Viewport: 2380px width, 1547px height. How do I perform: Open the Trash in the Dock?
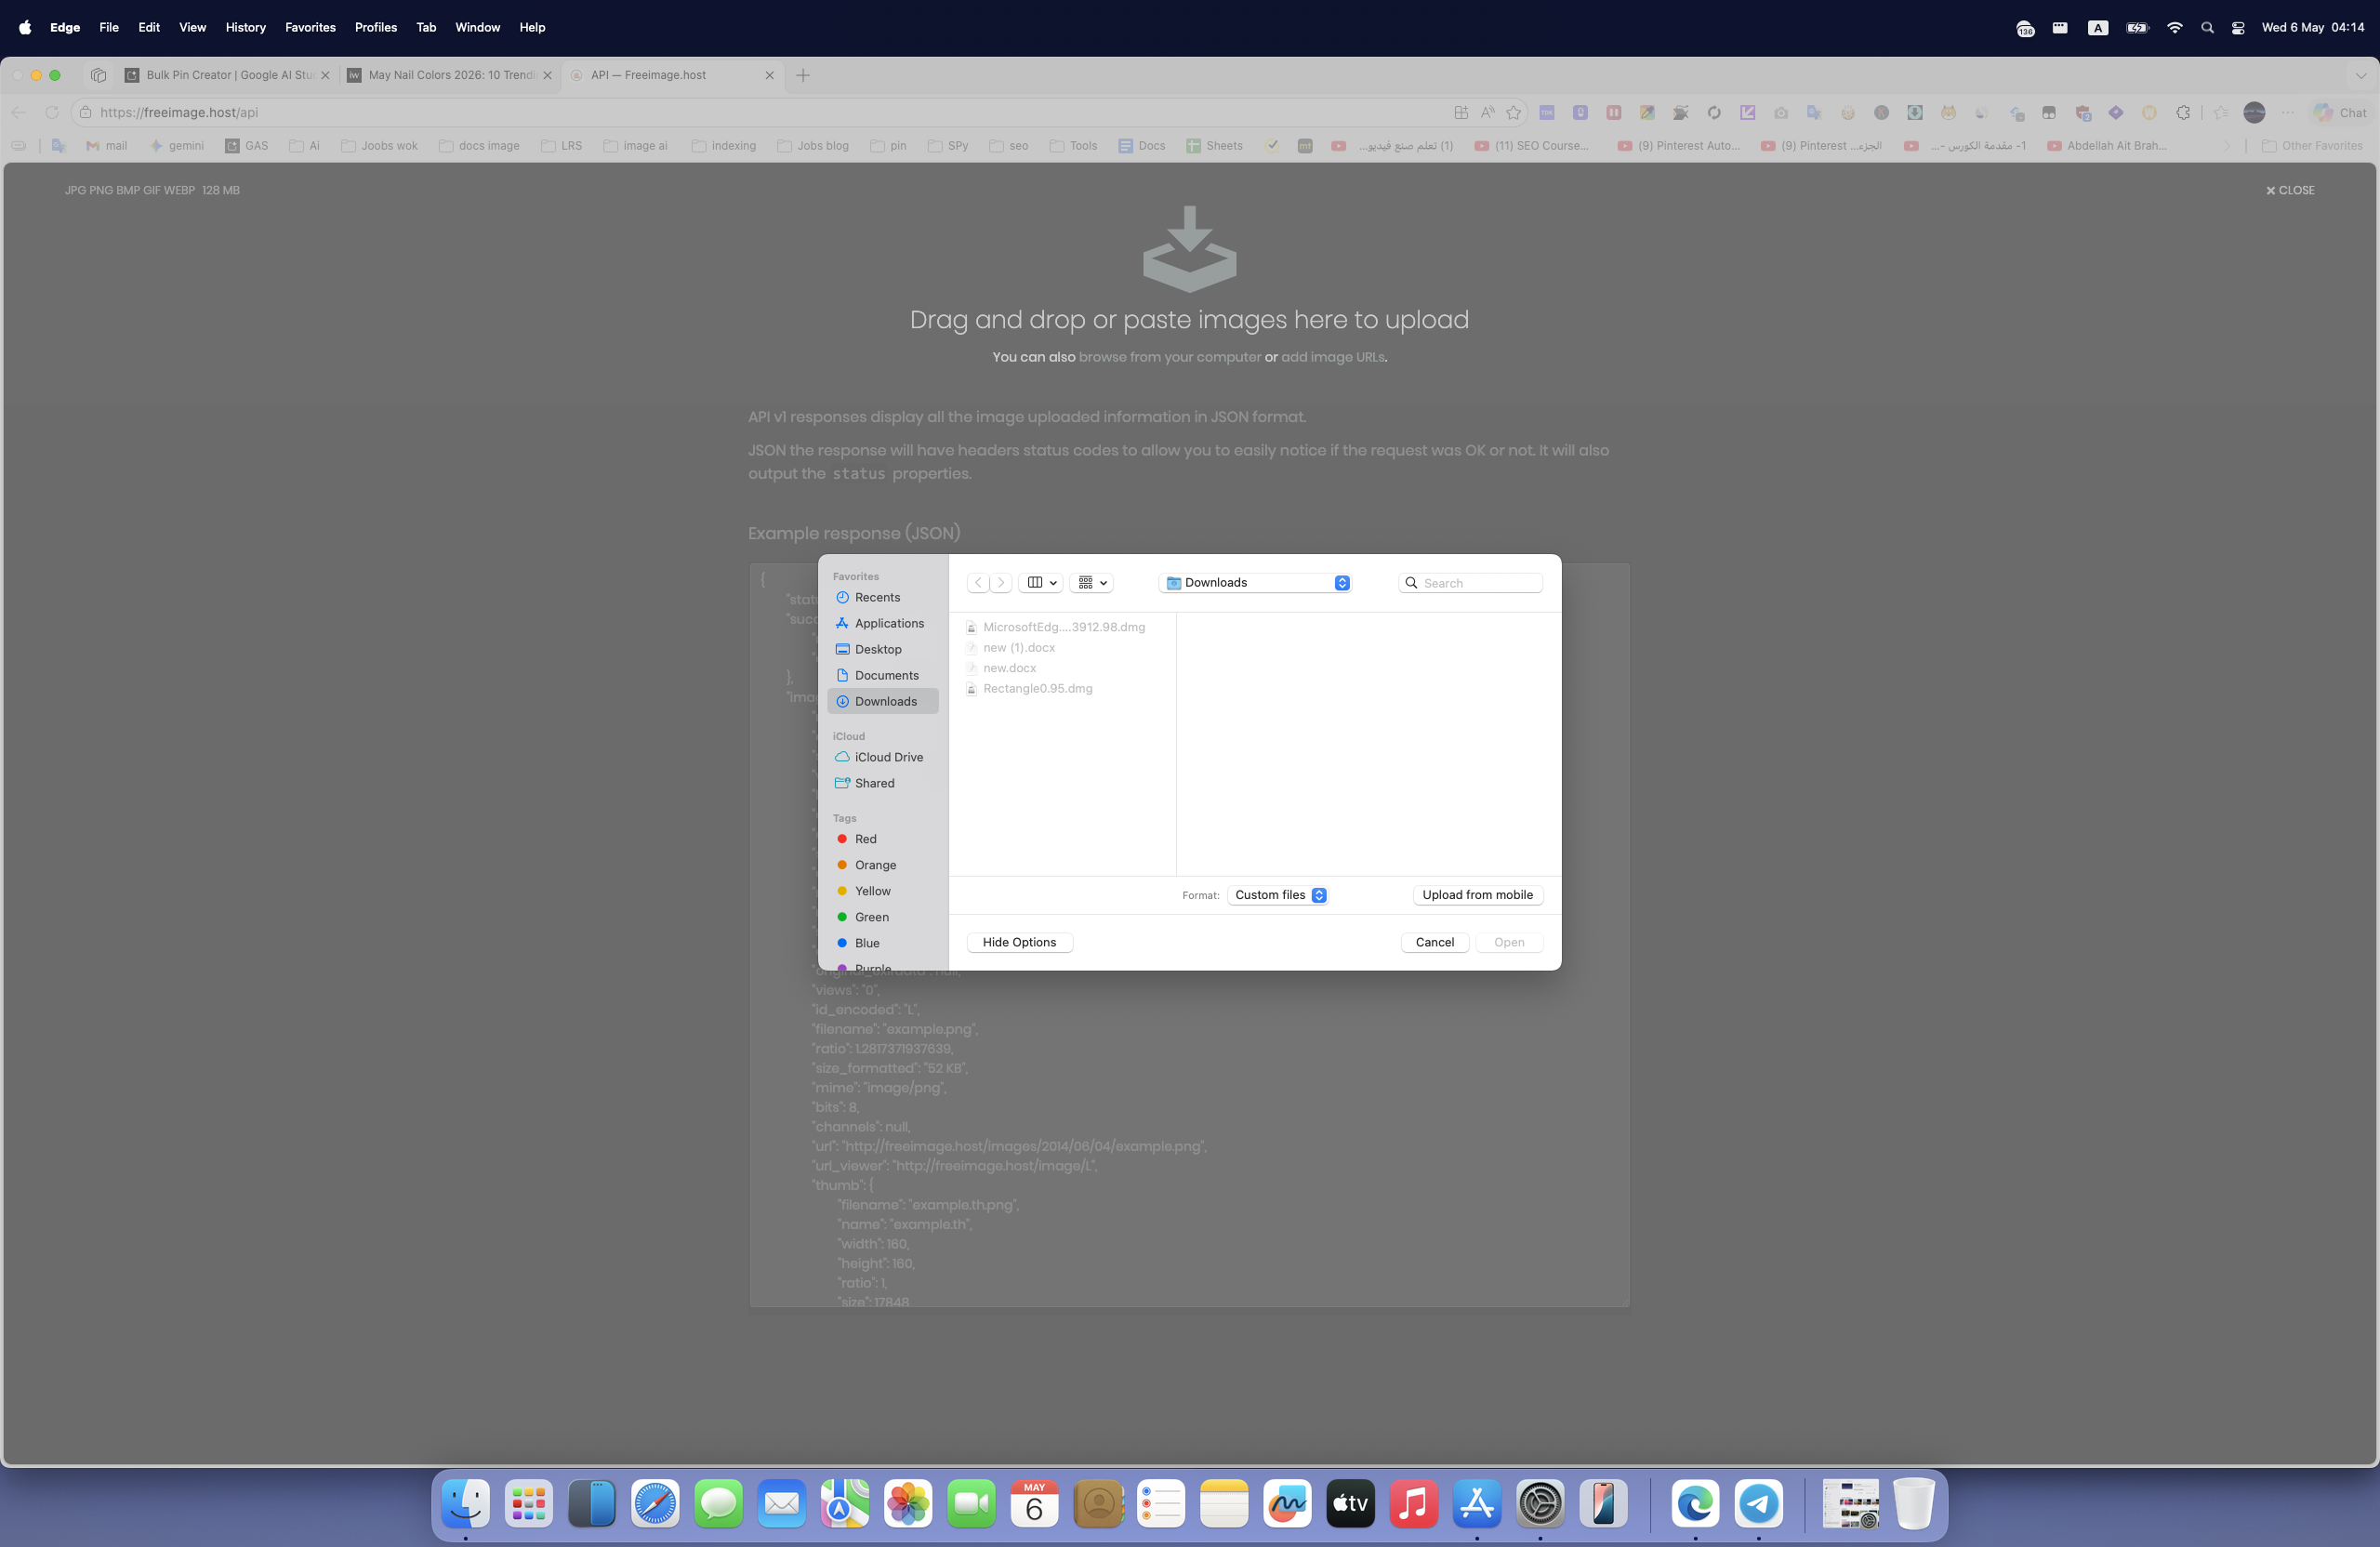[x=1914, y=1503]
